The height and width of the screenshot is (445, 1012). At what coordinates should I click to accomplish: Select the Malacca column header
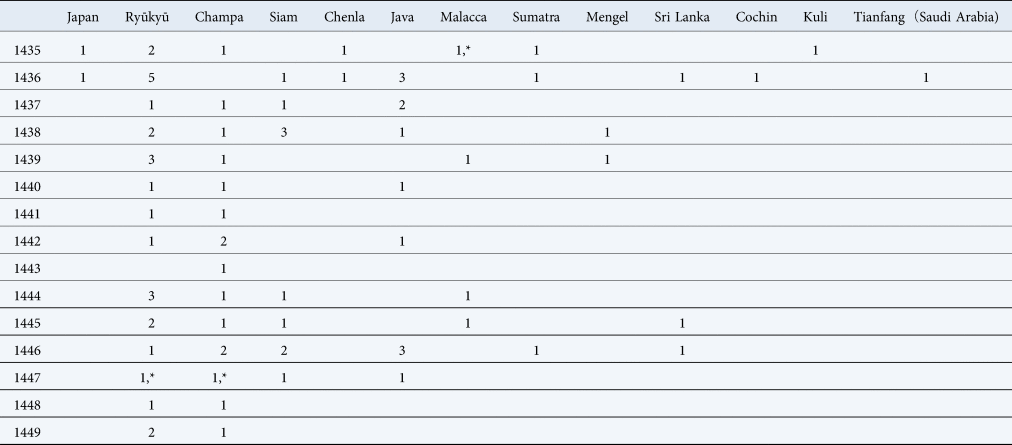pyautogui.click(x=464, y=18)
